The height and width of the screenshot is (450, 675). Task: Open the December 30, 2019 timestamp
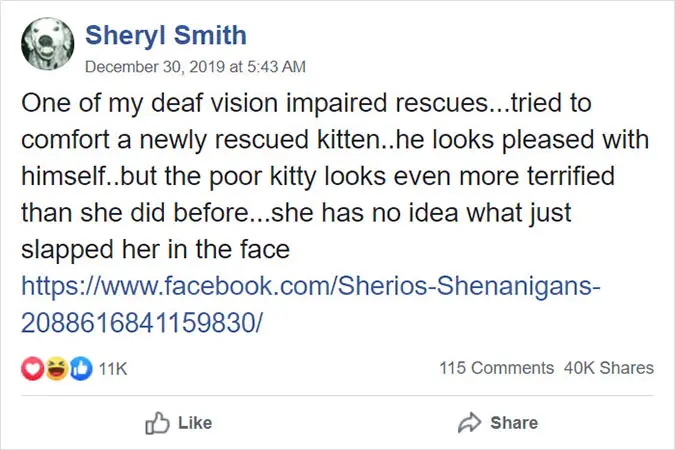click(x=195, y=67)
